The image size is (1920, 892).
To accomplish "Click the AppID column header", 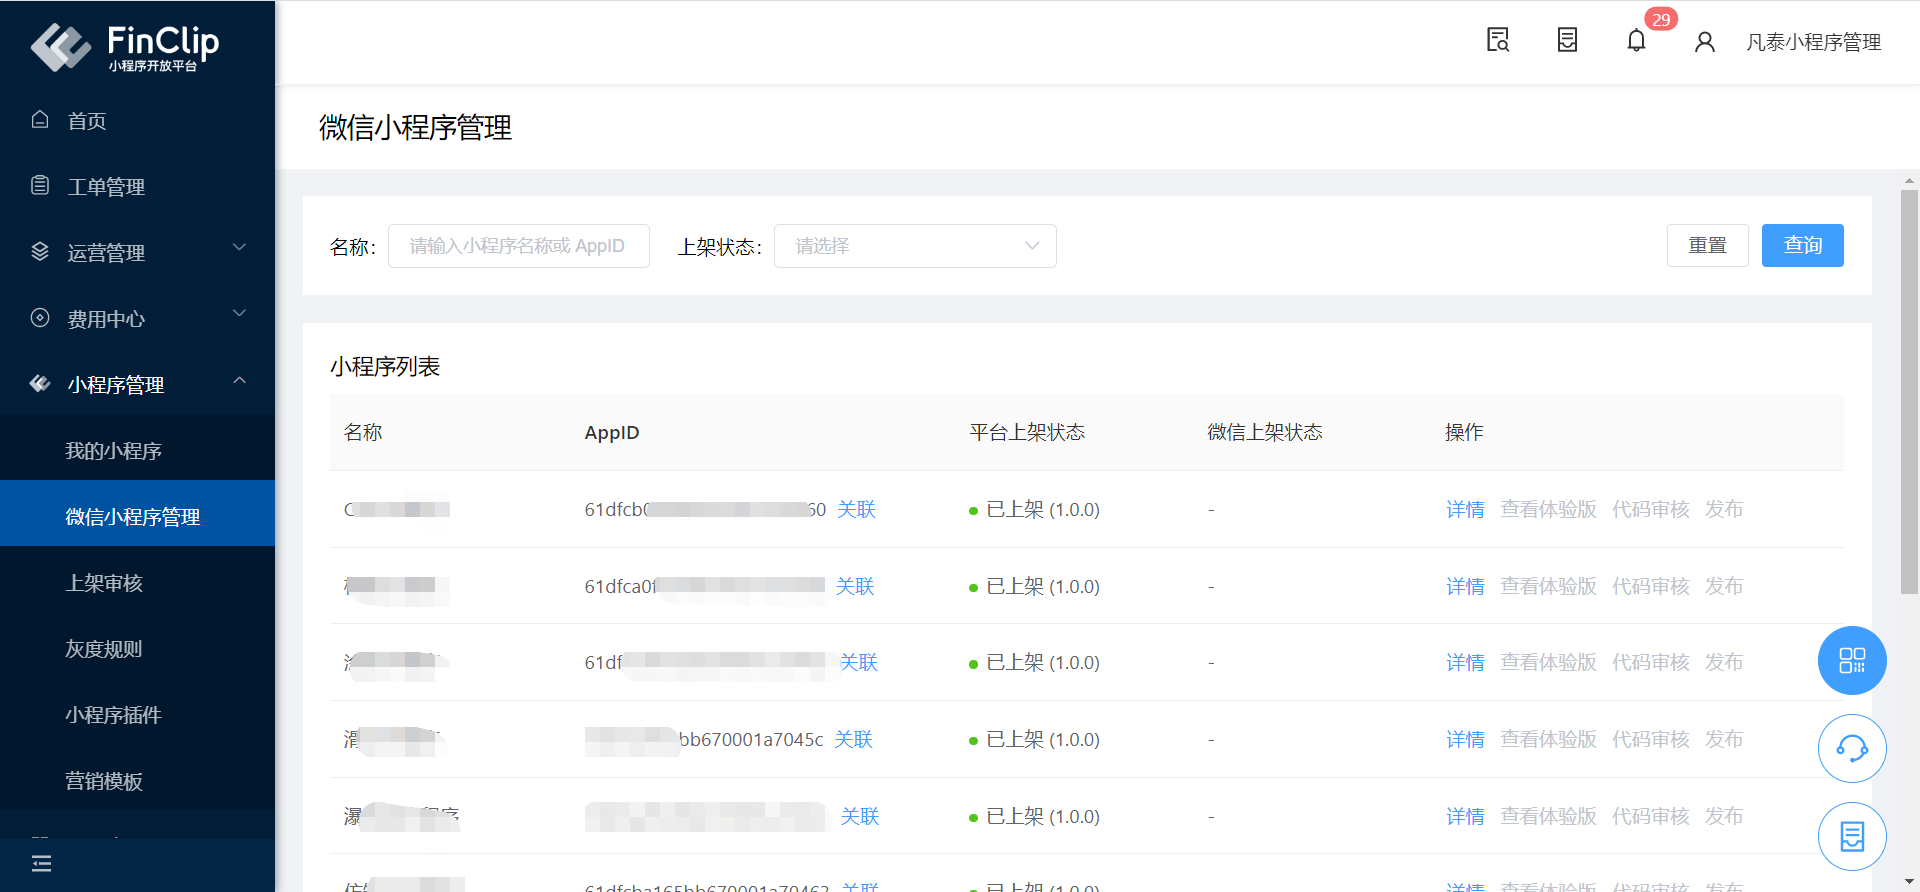I will [612, 433].
